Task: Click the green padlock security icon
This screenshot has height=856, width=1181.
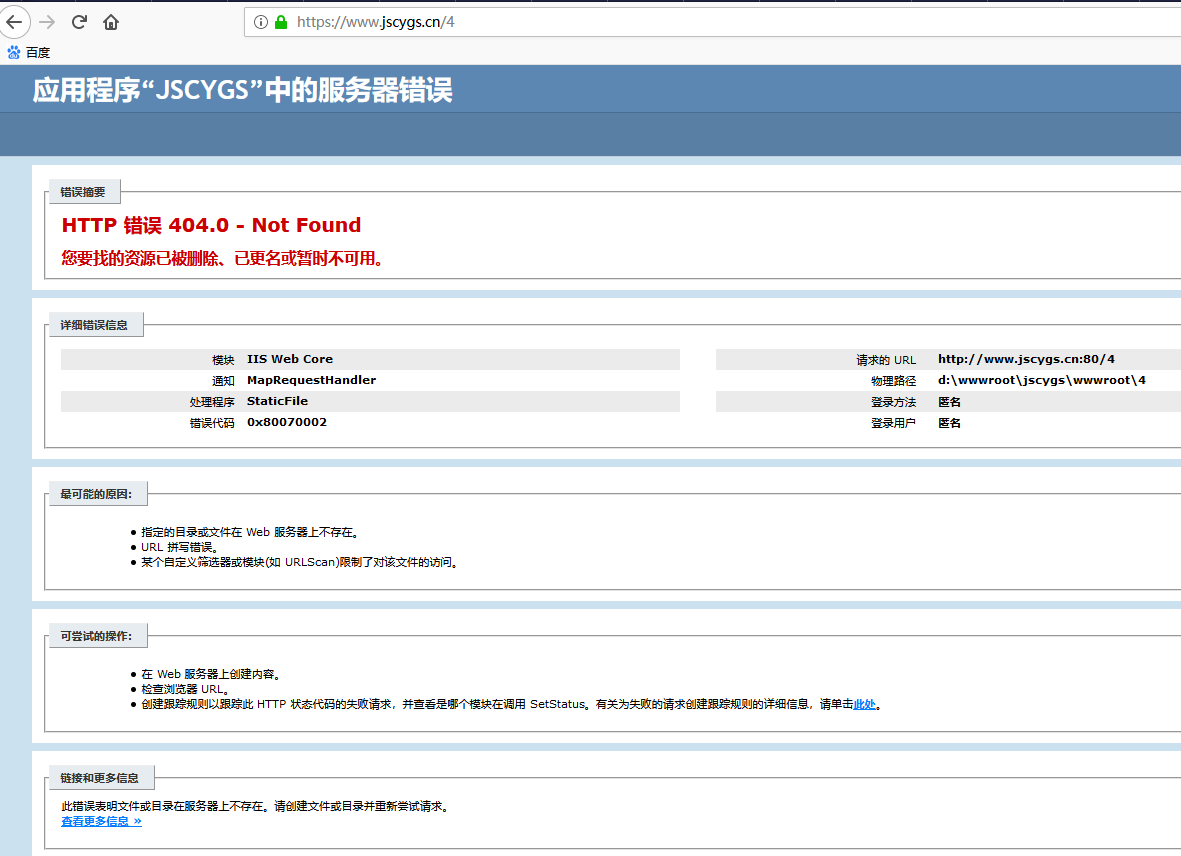Action: (x=281, y=22)
